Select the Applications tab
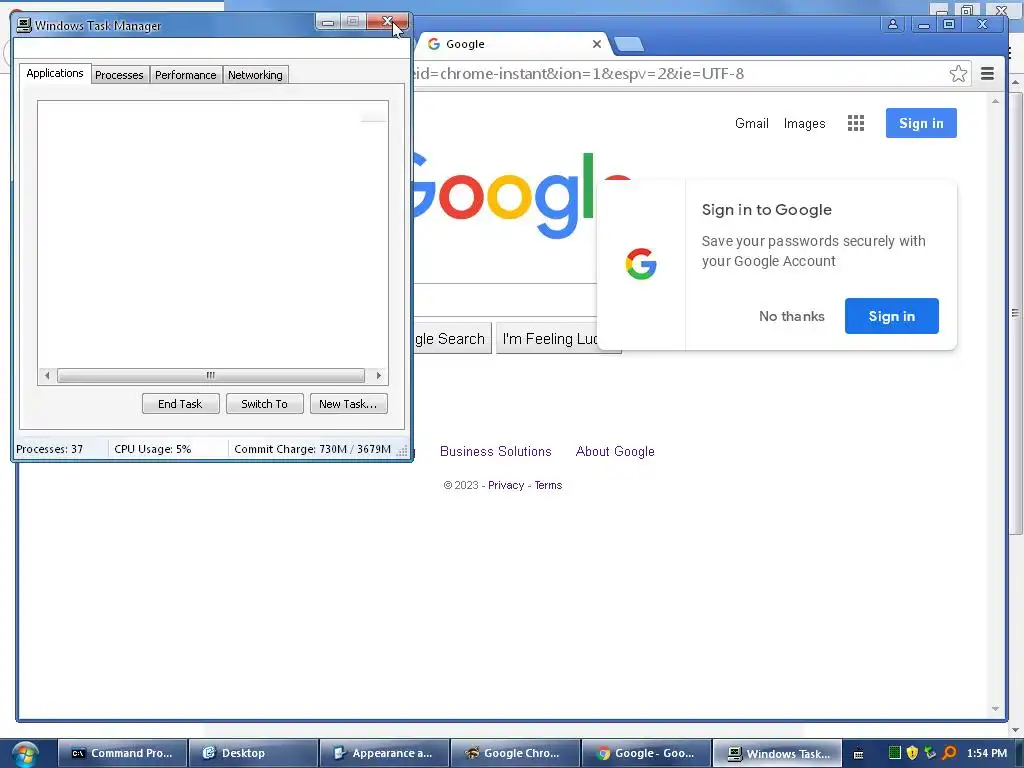Viewport: 1024px width, 768px height. point(55,73)
